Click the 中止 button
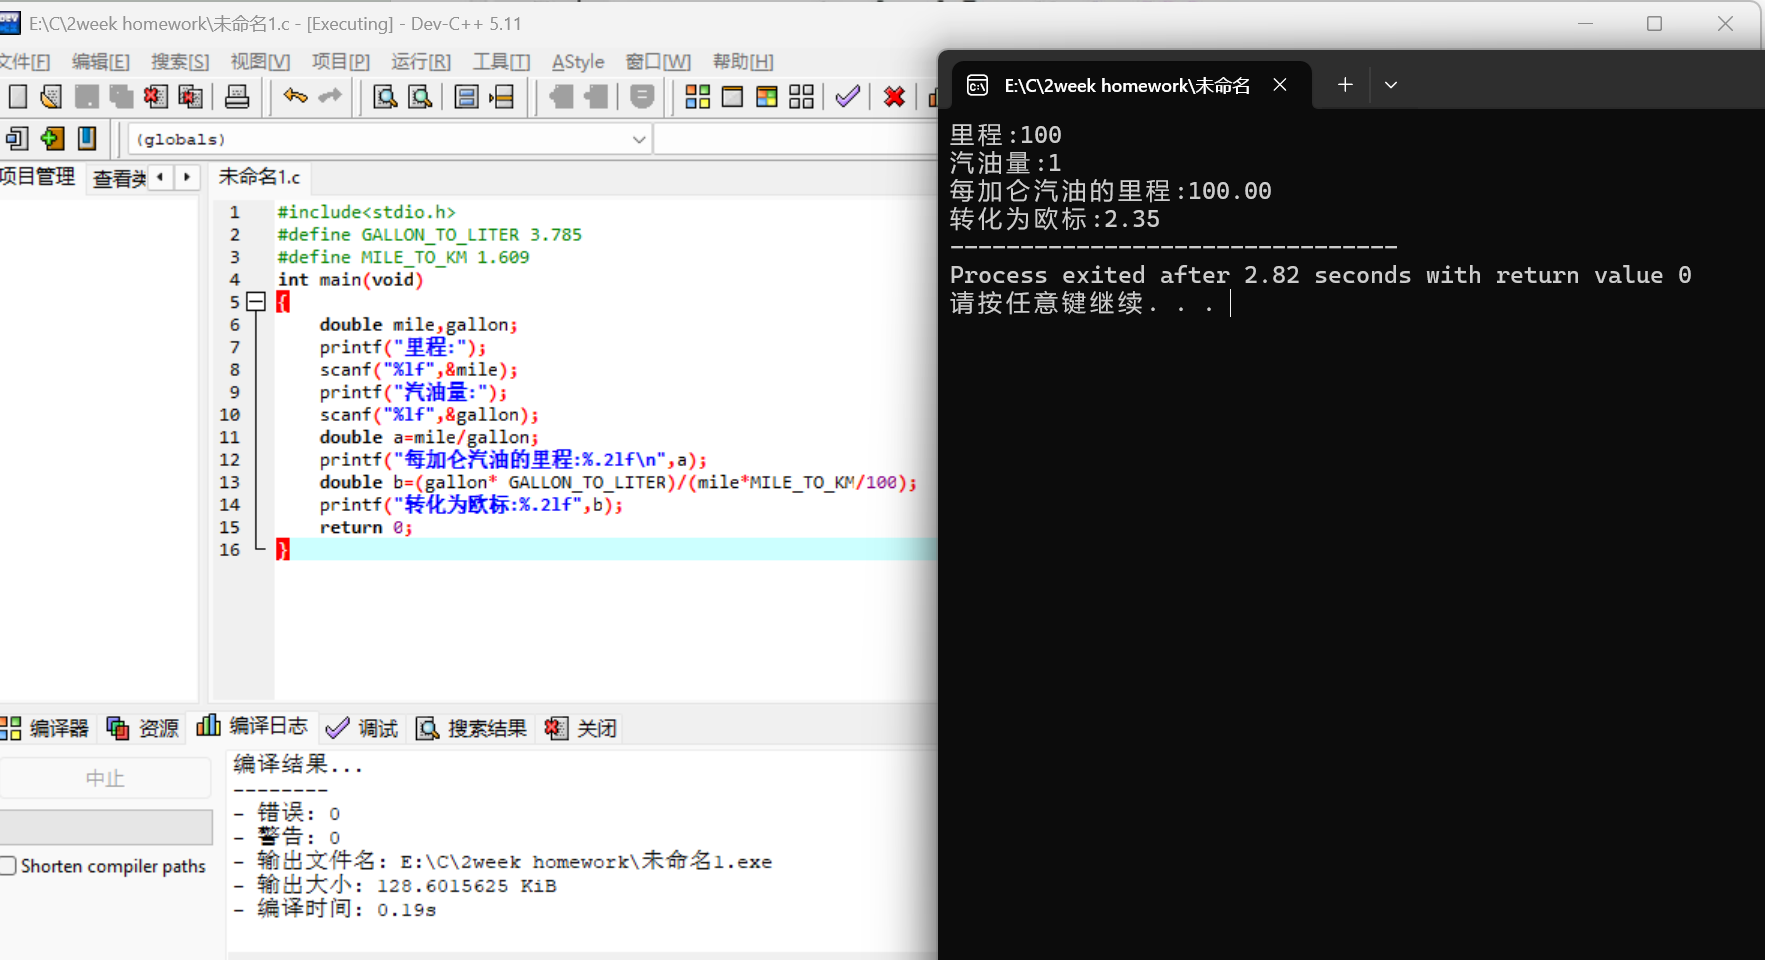This screenshot has height=960, width=1765. pyautogui.click(x=105, y=778)
